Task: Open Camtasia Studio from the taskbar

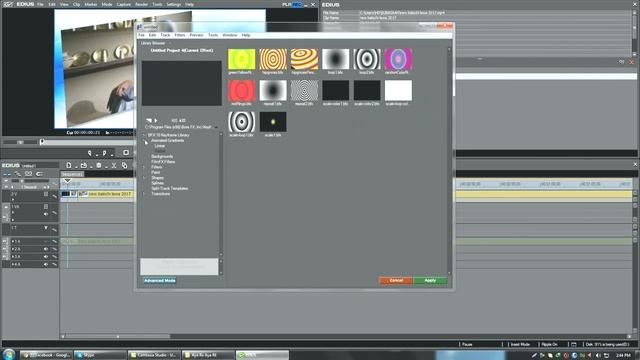Action: click(153, 355)
